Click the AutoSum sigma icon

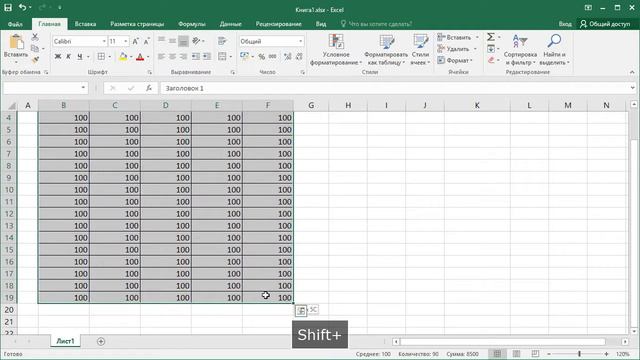coord(491,37)
